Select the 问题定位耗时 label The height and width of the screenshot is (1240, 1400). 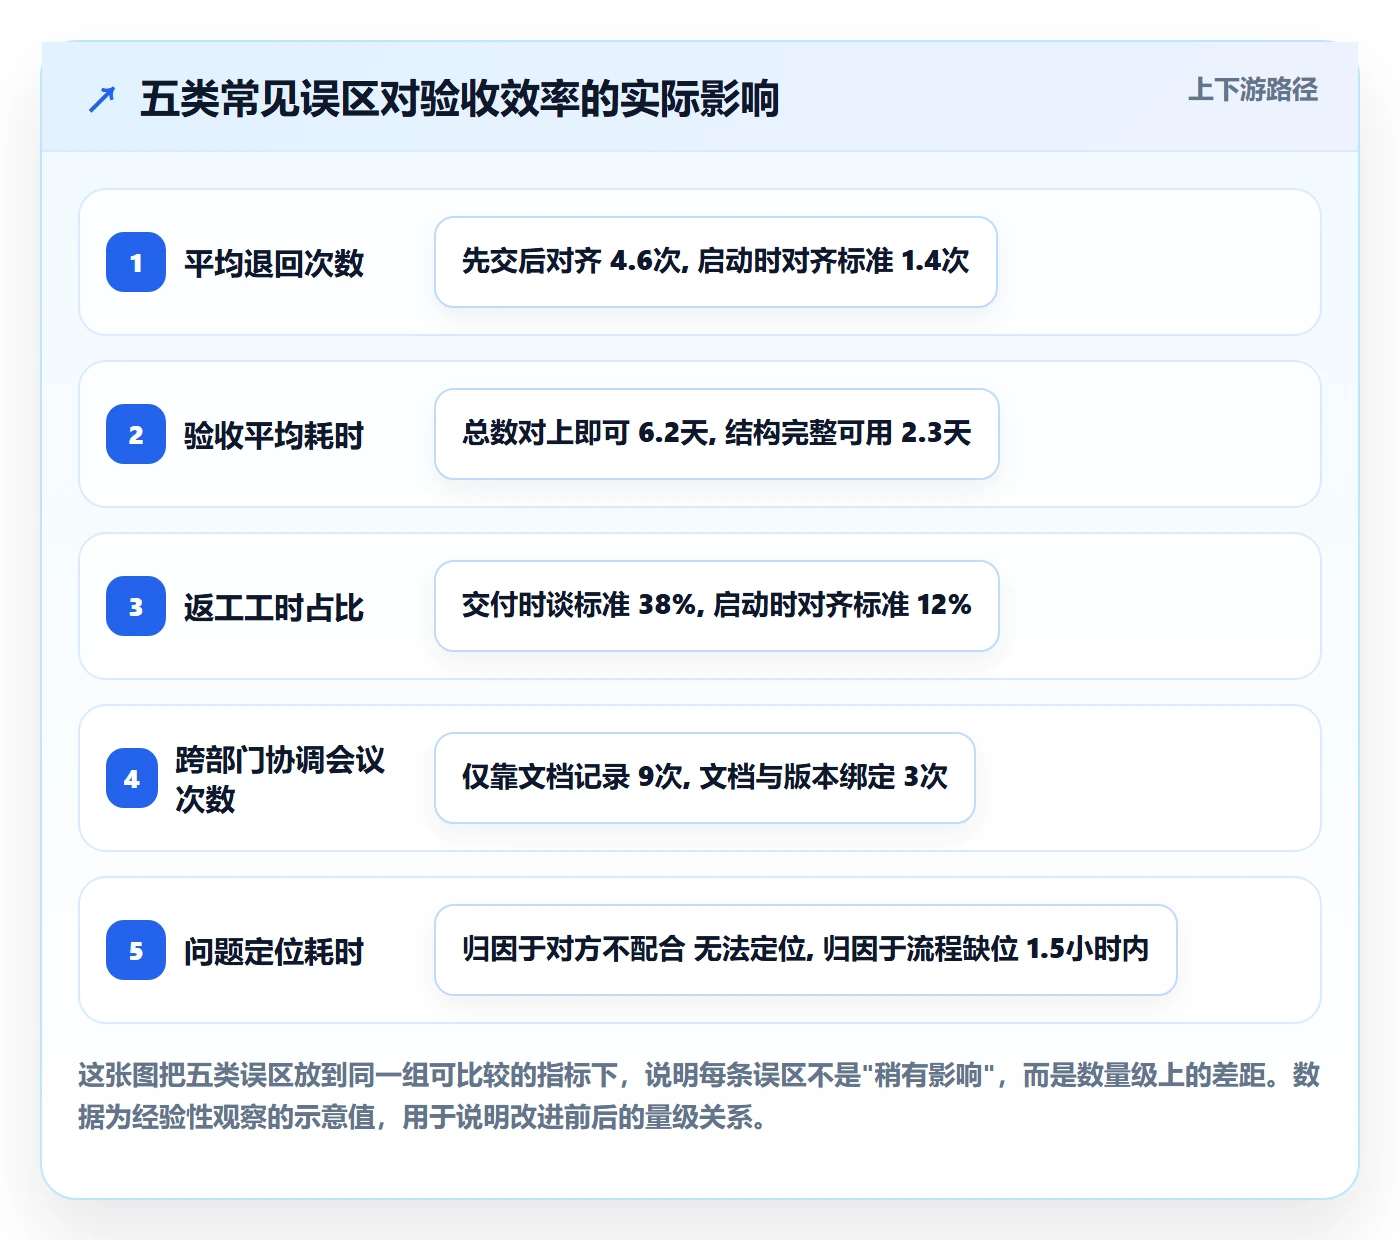(273, 951)
